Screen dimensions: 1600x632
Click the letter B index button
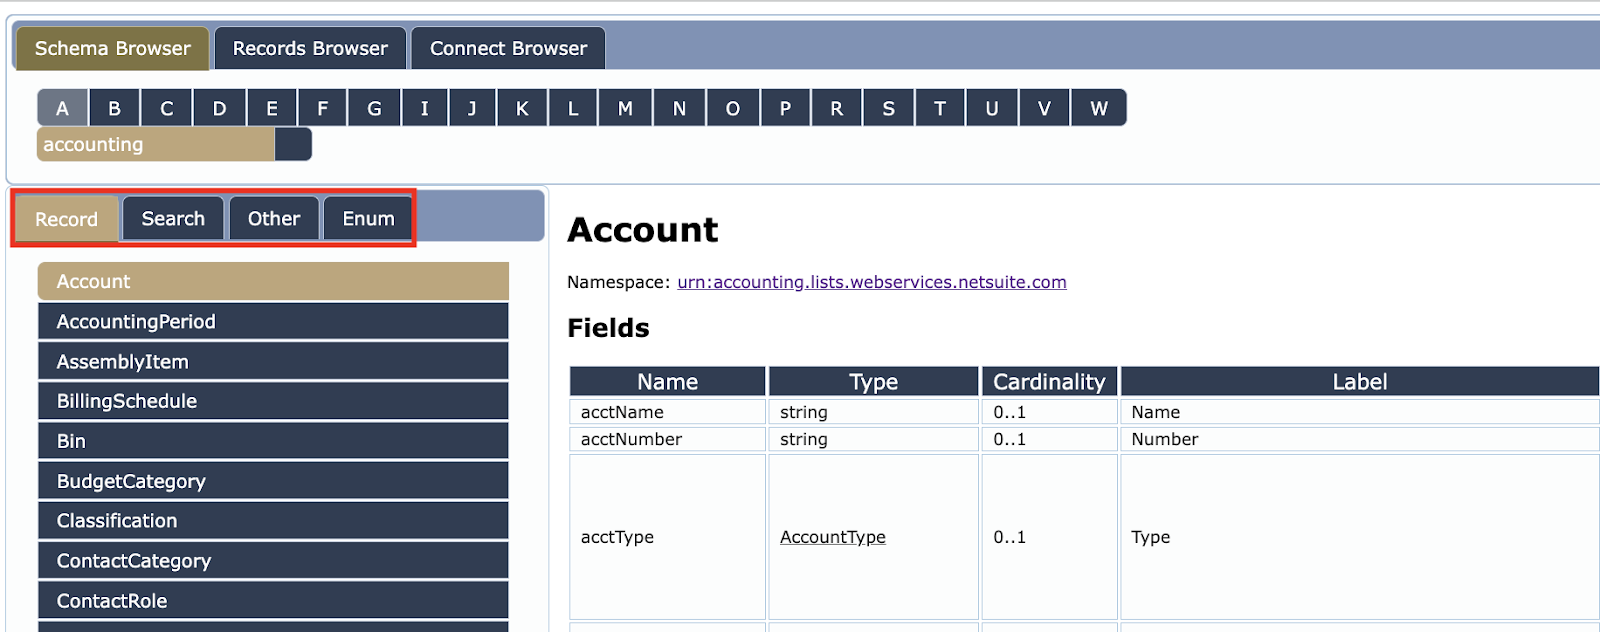point(115,108)
